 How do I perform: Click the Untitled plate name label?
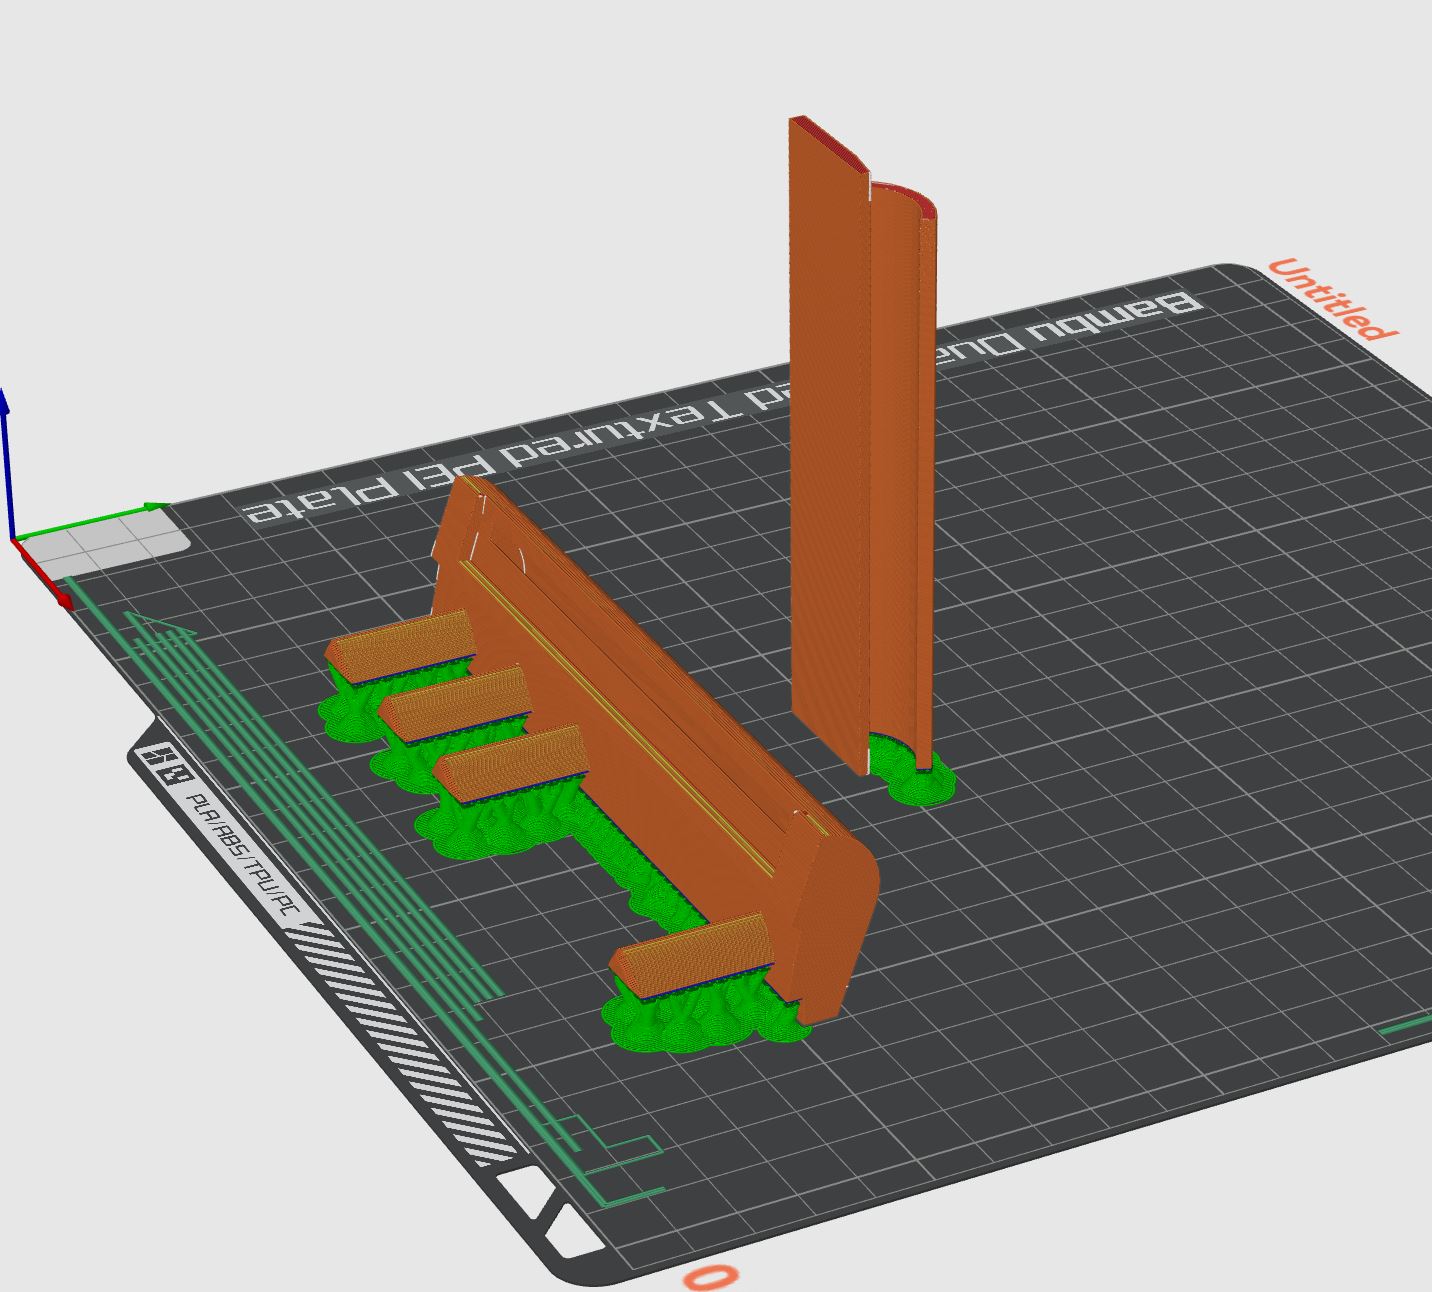pyautogui.click(x=1330, y=300)
